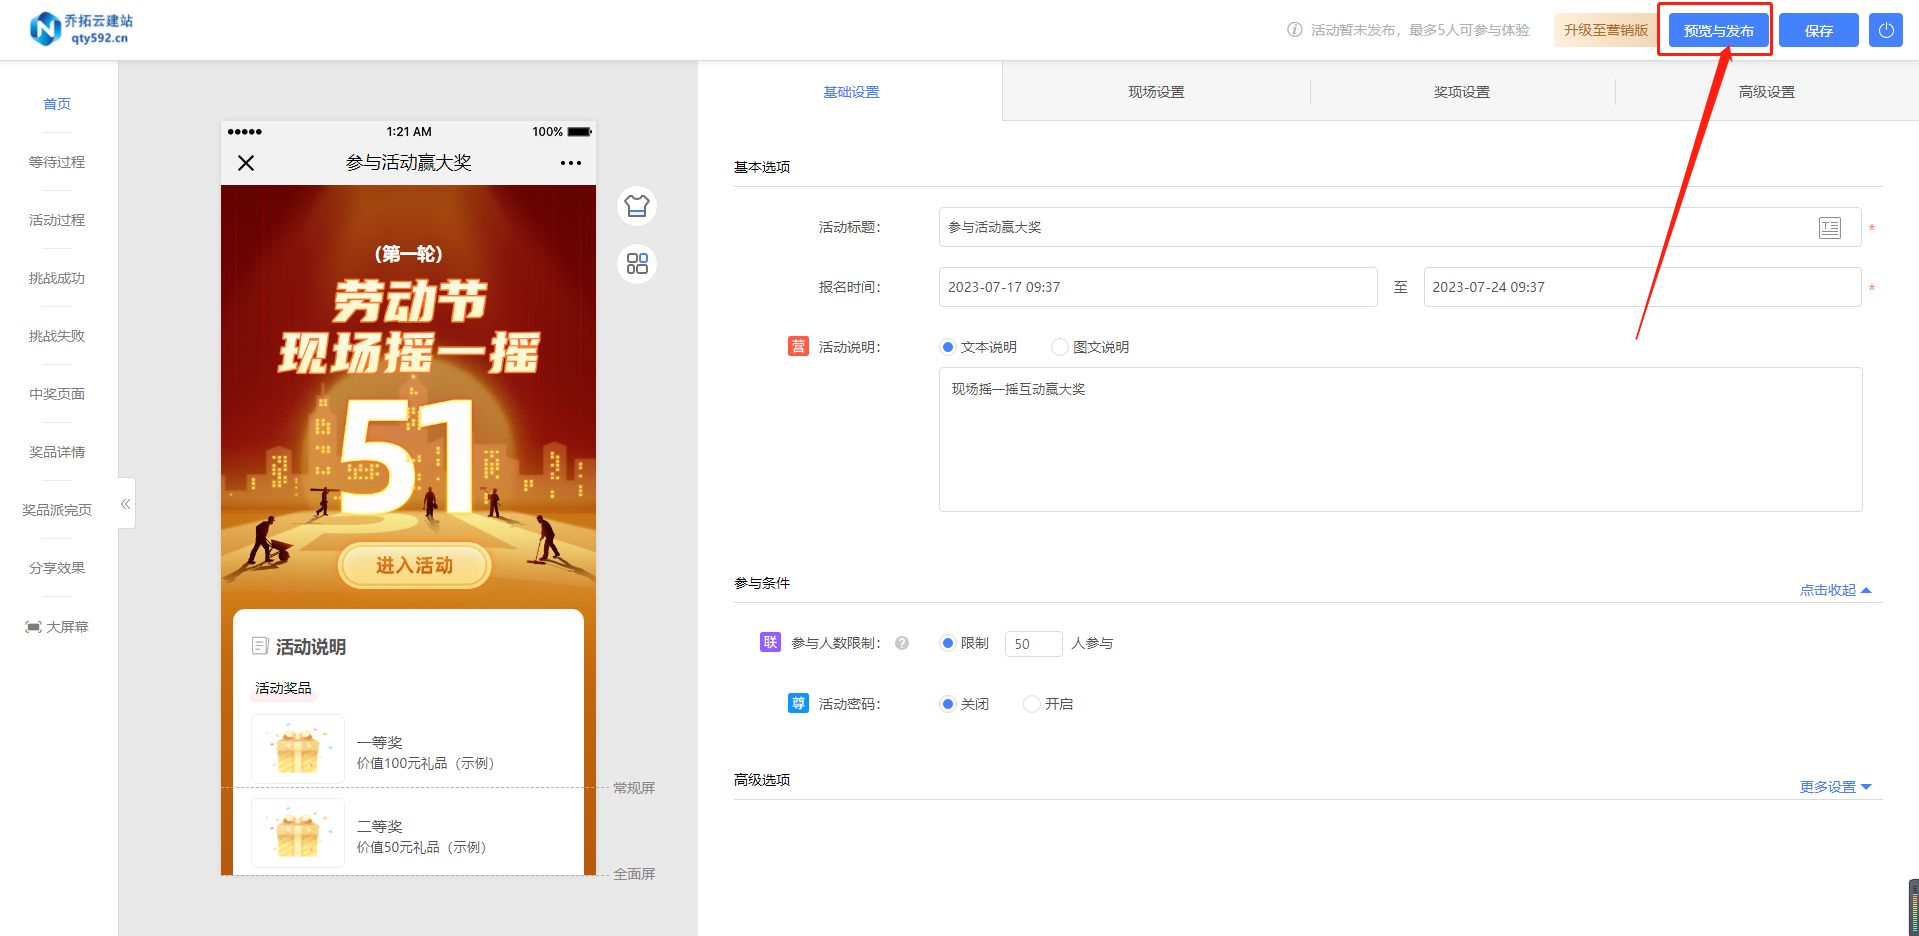
Task: Click the 活动标题 input field
Action: 1400,227
